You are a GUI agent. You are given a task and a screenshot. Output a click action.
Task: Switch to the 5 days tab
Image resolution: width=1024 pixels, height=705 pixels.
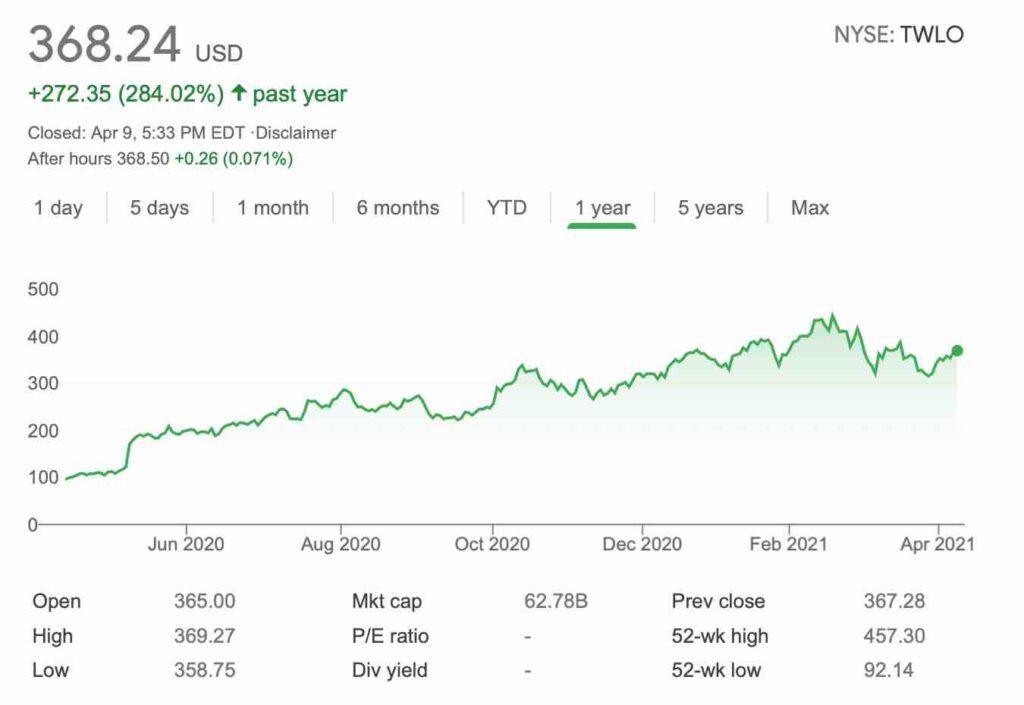click(x=159, y=208)
